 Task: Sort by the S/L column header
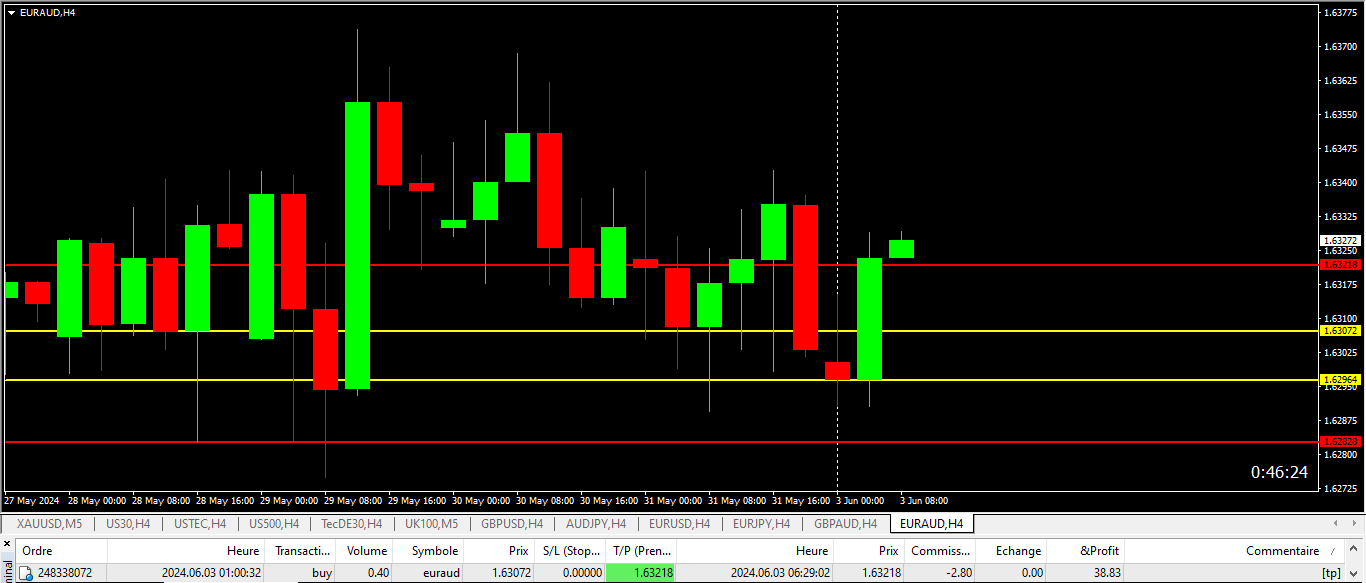(569, 551)
